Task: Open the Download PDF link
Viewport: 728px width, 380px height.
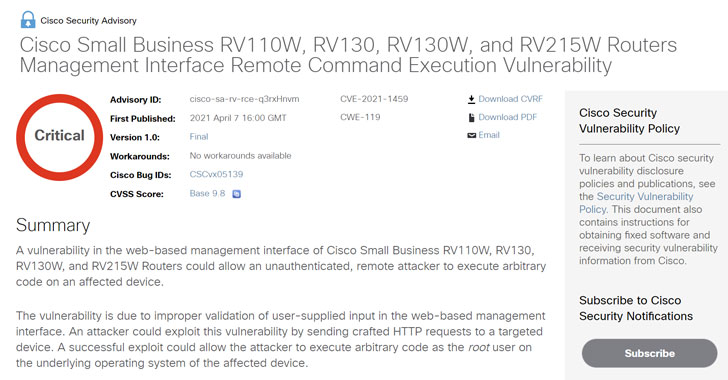Action: [507, 117]
